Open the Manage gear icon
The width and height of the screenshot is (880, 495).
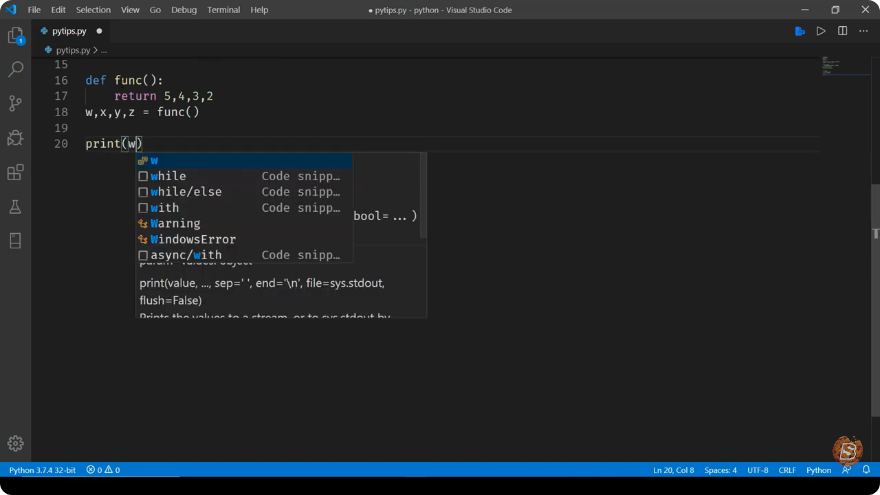click(x=15, y=443)
